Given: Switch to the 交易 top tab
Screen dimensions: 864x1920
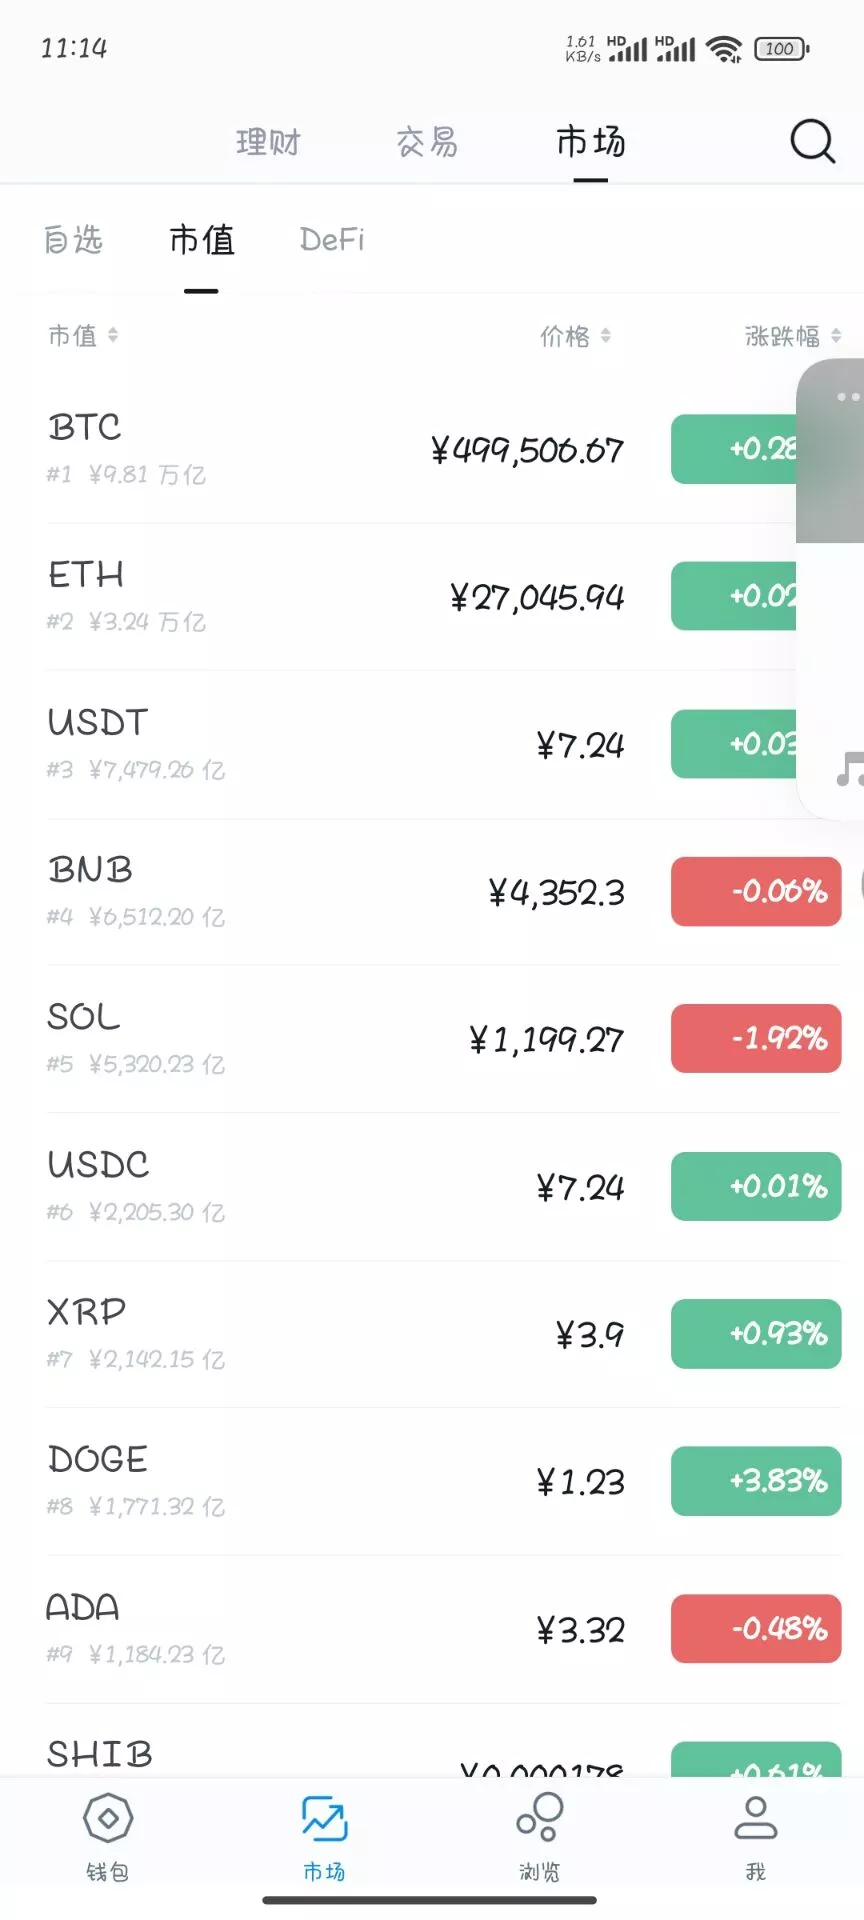Looking at the screenshot, I should coord(427,142).
